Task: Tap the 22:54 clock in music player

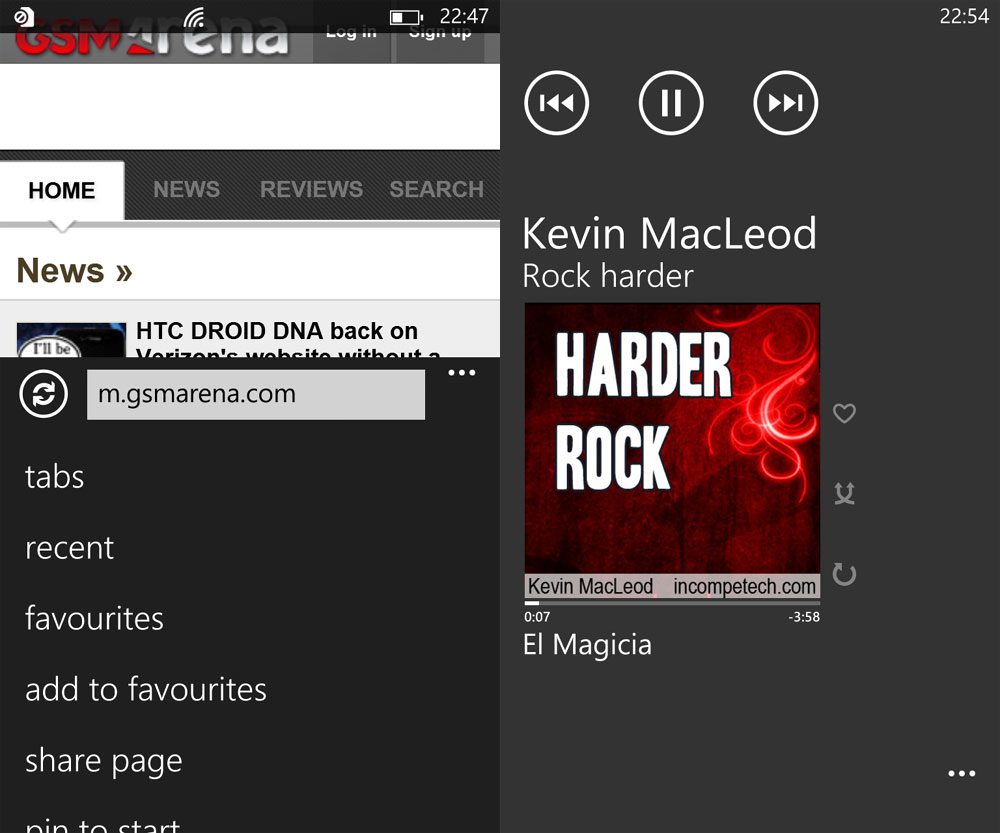Action: point(964,16)
